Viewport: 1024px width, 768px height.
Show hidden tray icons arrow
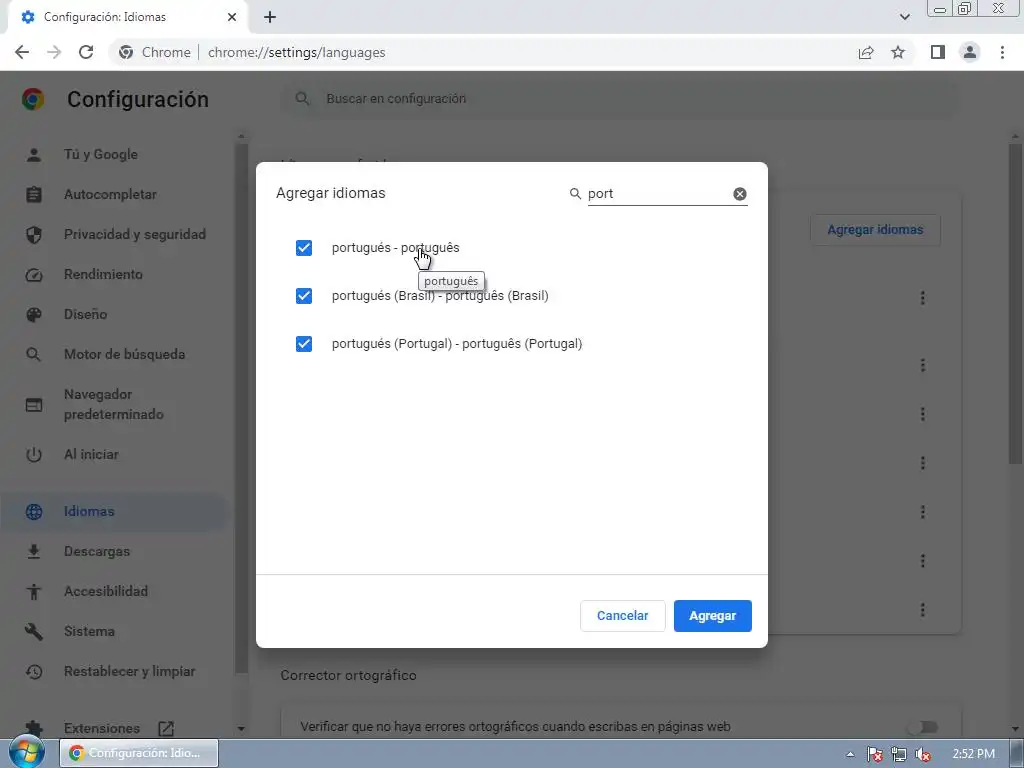coord(850,754)
